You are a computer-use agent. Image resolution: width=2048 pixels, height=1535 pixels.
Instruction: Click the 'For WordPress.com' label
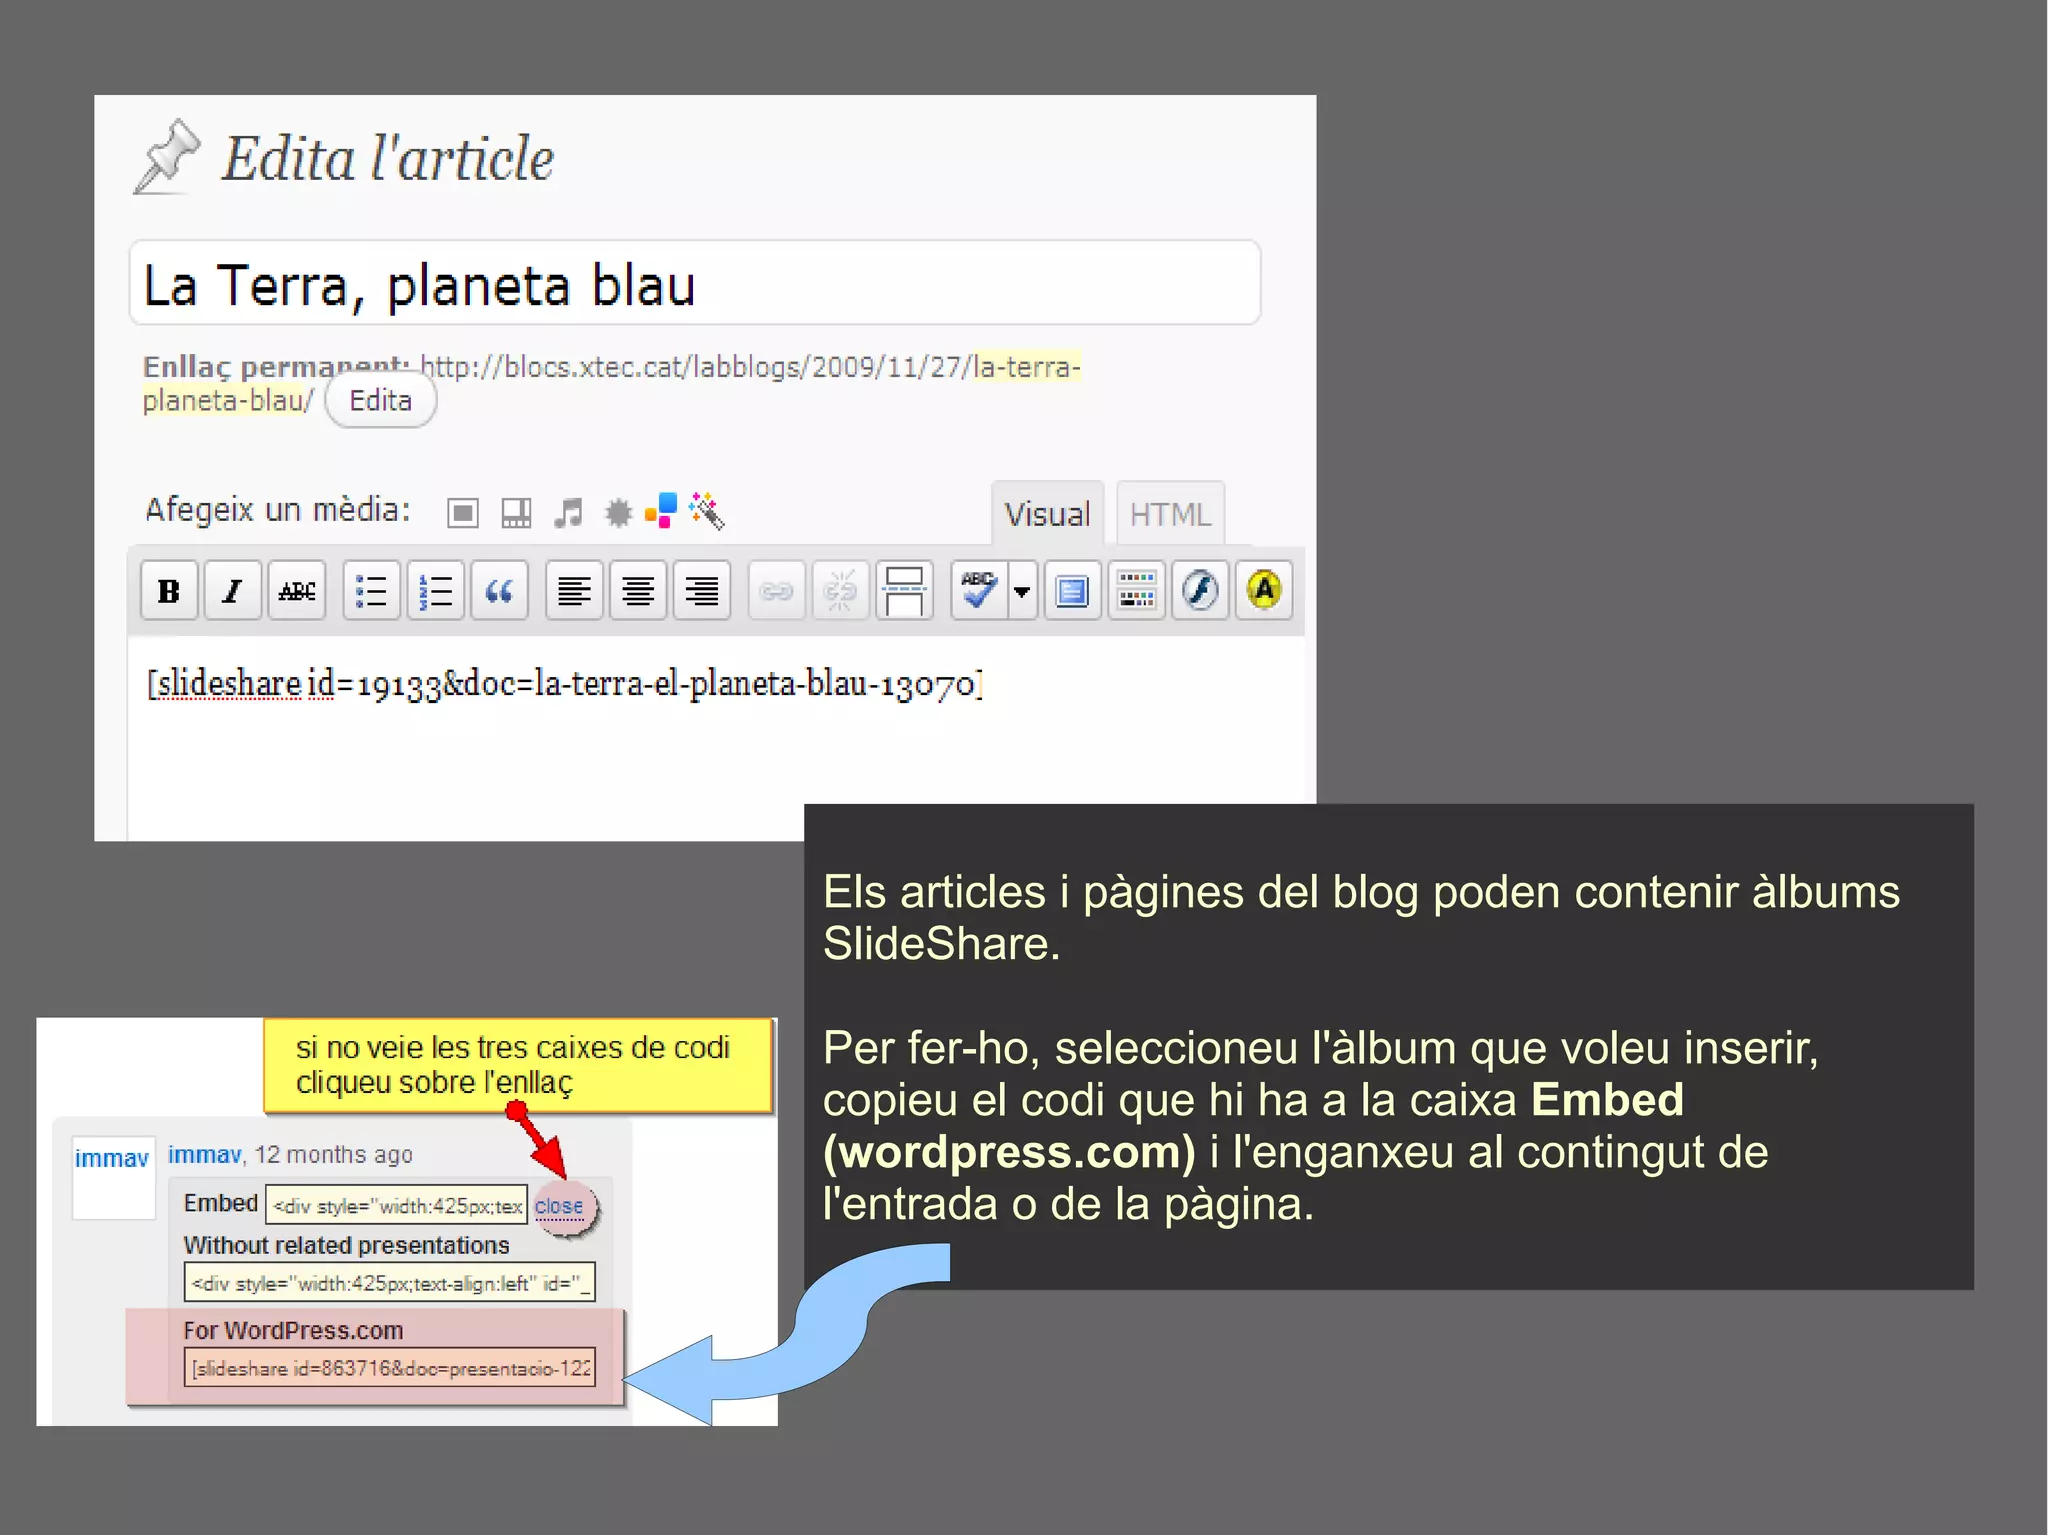click(x=293, y=1331)
